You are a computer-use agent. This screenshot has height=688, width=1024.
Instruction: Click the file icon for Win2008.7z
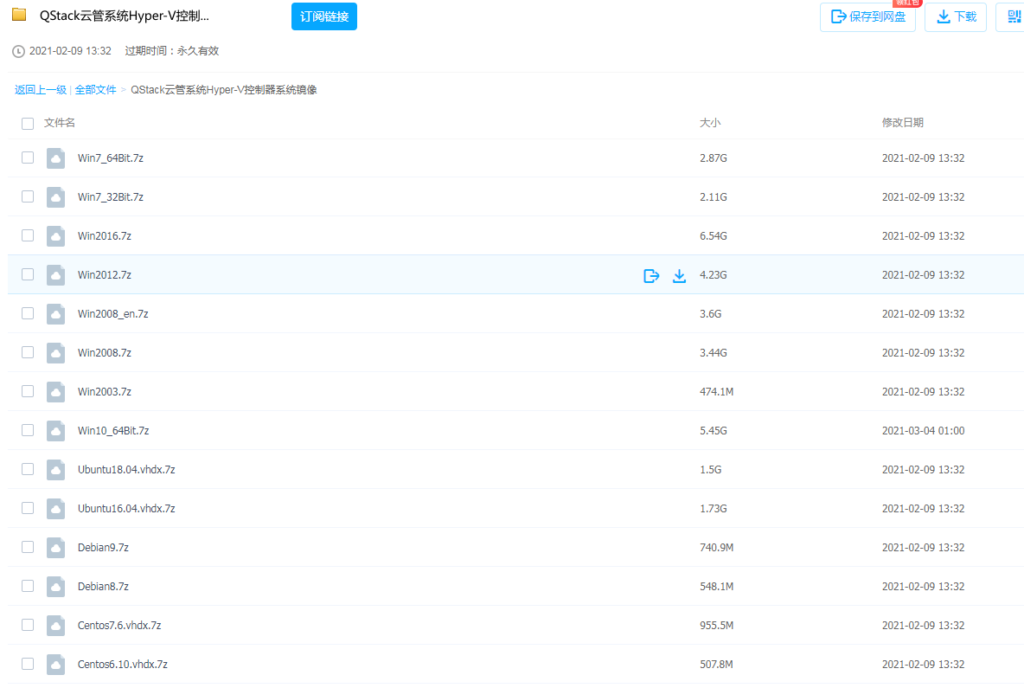pos(56,352)
